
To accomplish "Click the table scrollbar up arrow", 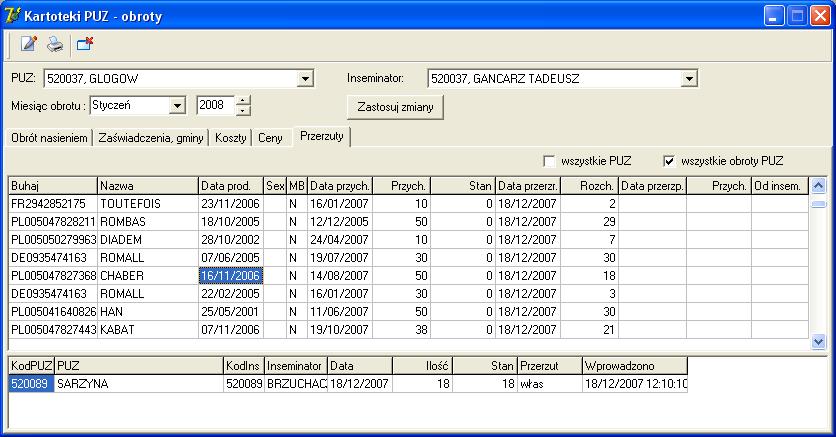I will tap(818, 185).
